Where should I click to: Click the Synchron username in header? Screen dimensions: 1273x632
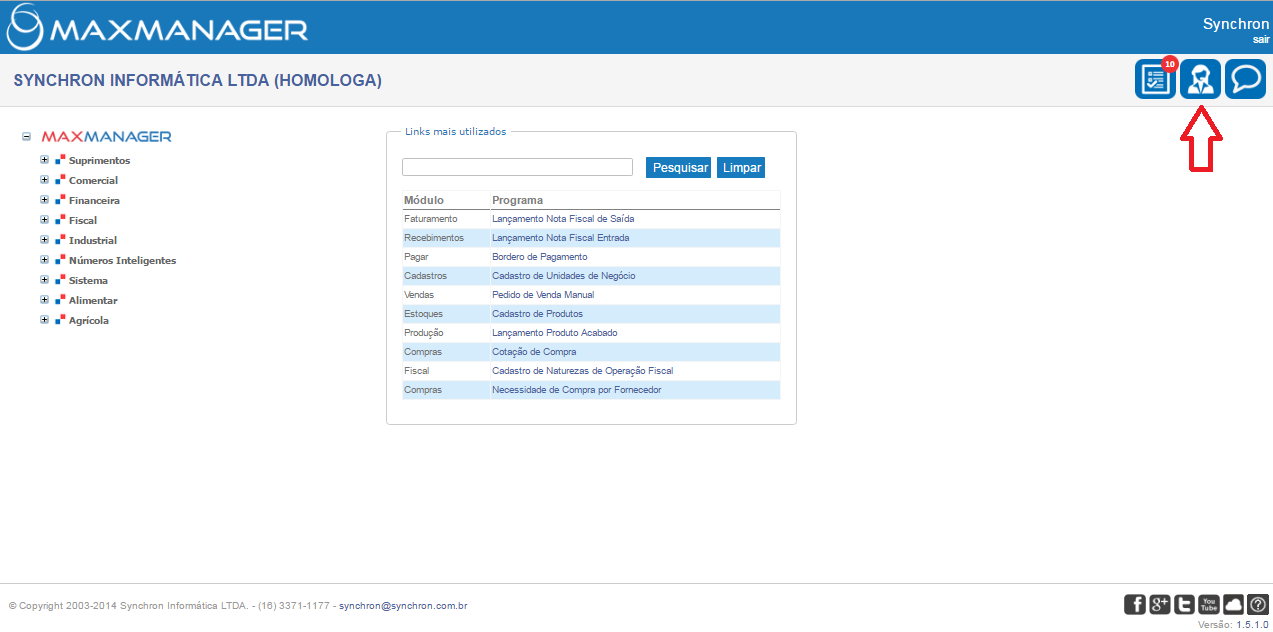point(1236,24)
